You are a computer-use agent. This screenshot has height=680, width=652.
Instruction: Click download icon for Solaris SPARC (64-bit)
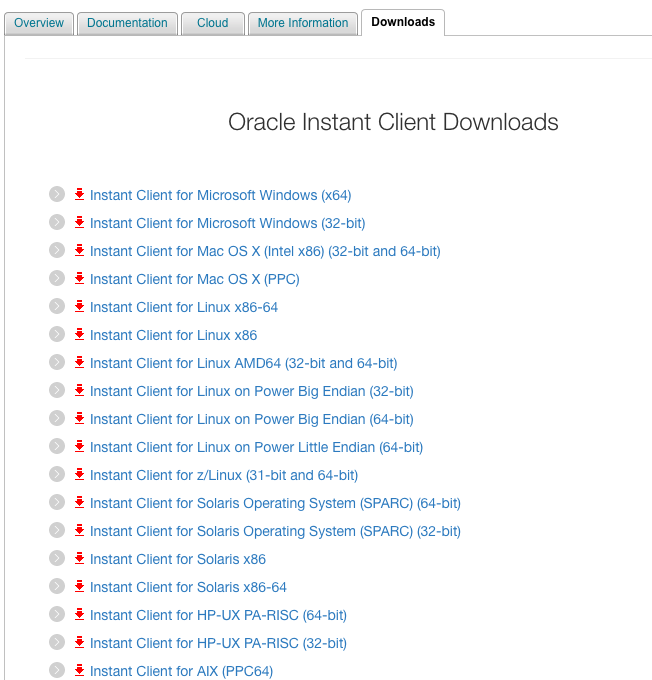click(x=79, y=502)
